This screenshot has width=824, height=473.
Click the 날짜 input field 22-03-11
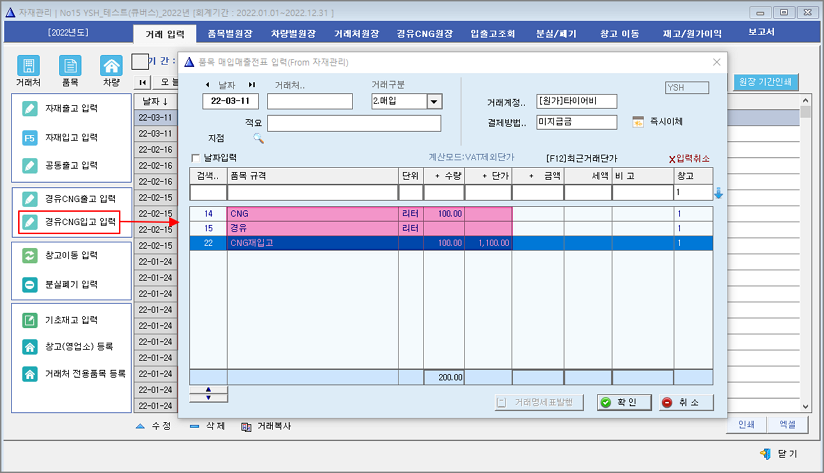[x=230, y=101]
